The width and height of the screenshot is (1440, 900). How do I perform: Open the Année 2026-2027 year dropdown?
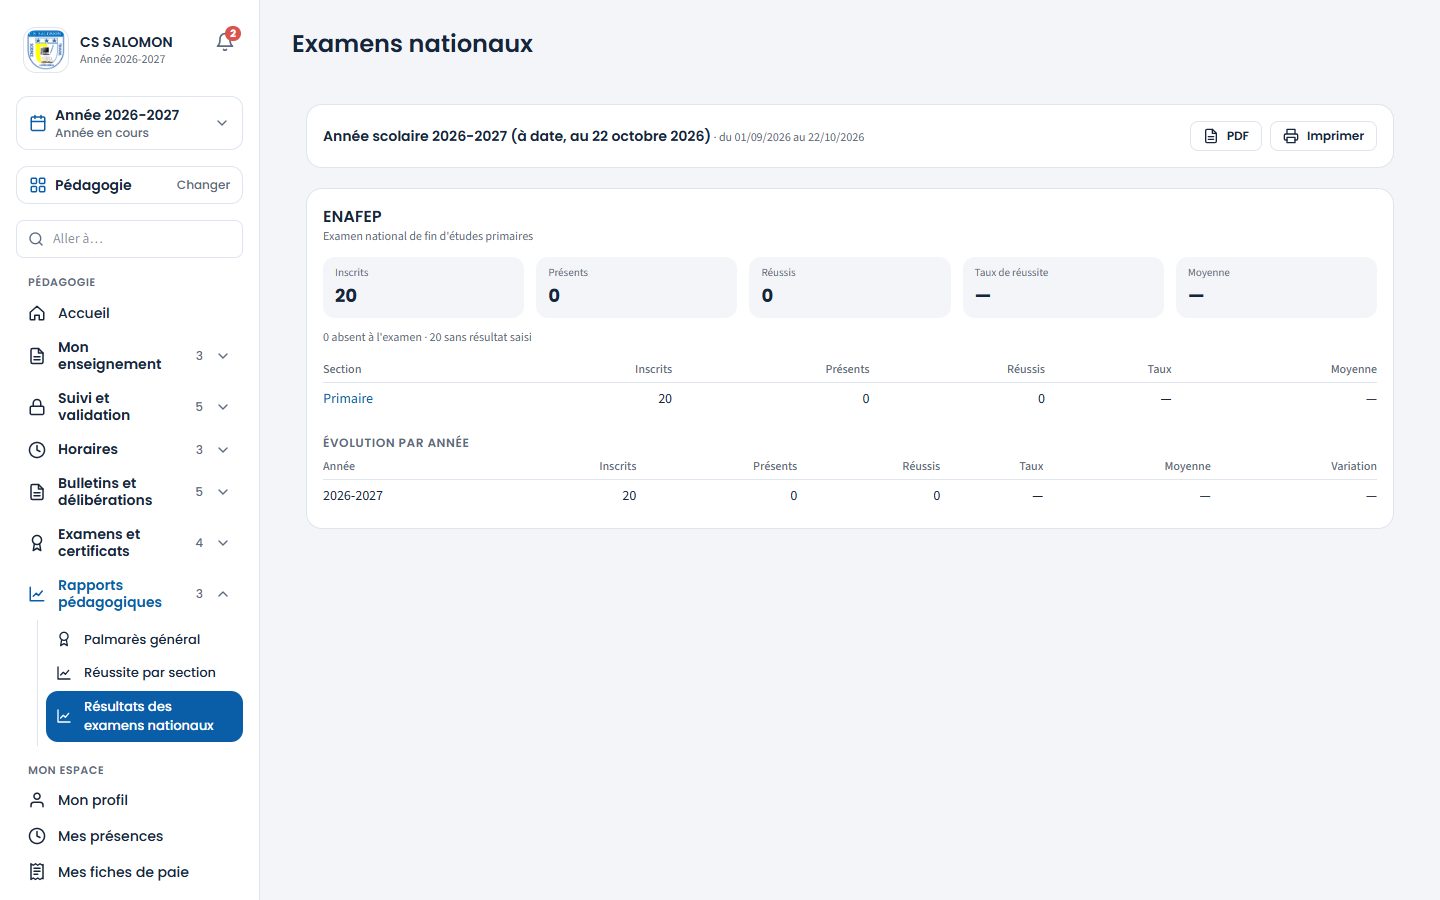tap(130, 123)
